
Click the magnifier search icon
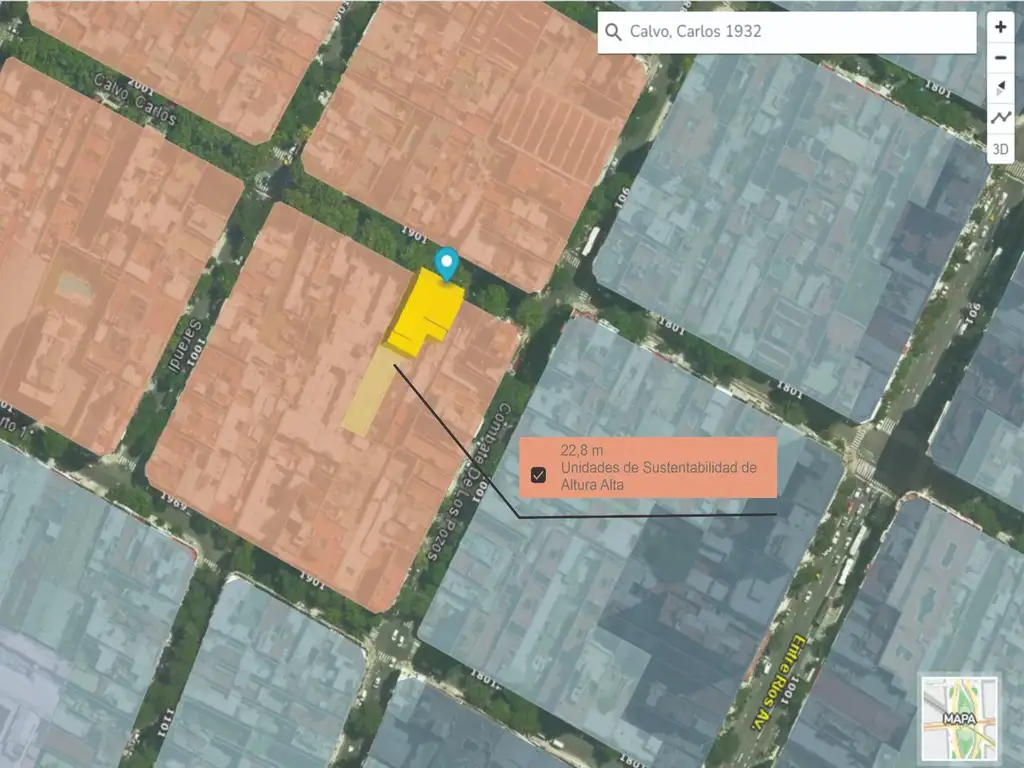click(x=613, y=32)
